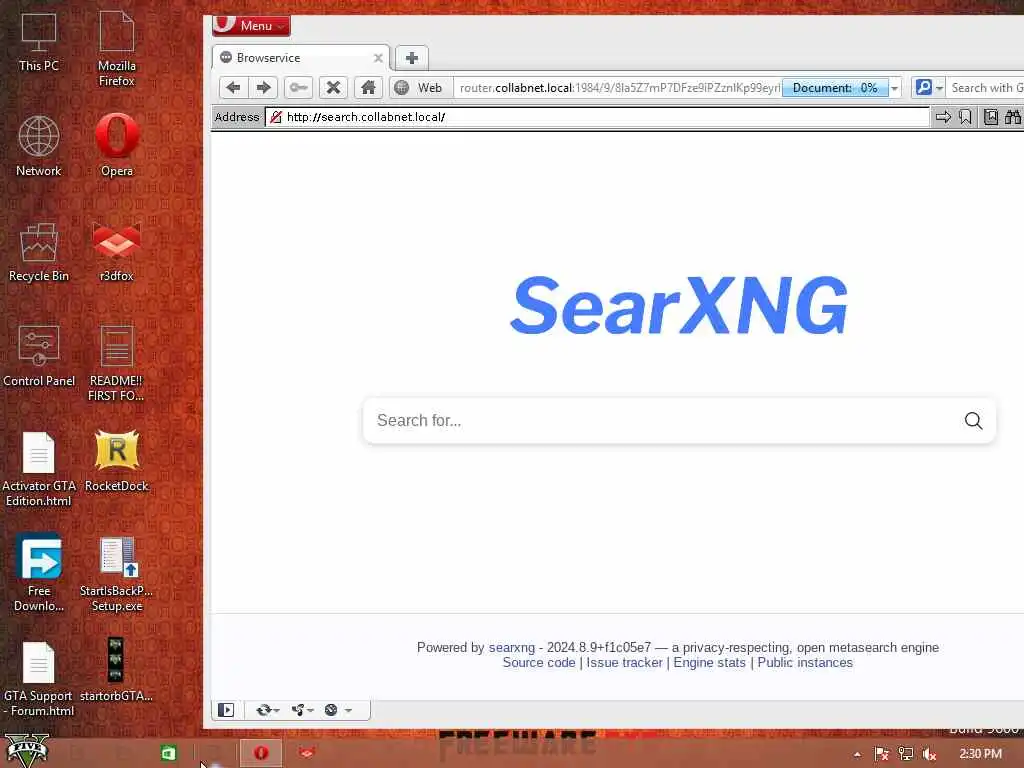Viewport: 1024px width, 768px height.
Task: Click the binoculars find icon
Action: click(x=1013, y=117)
